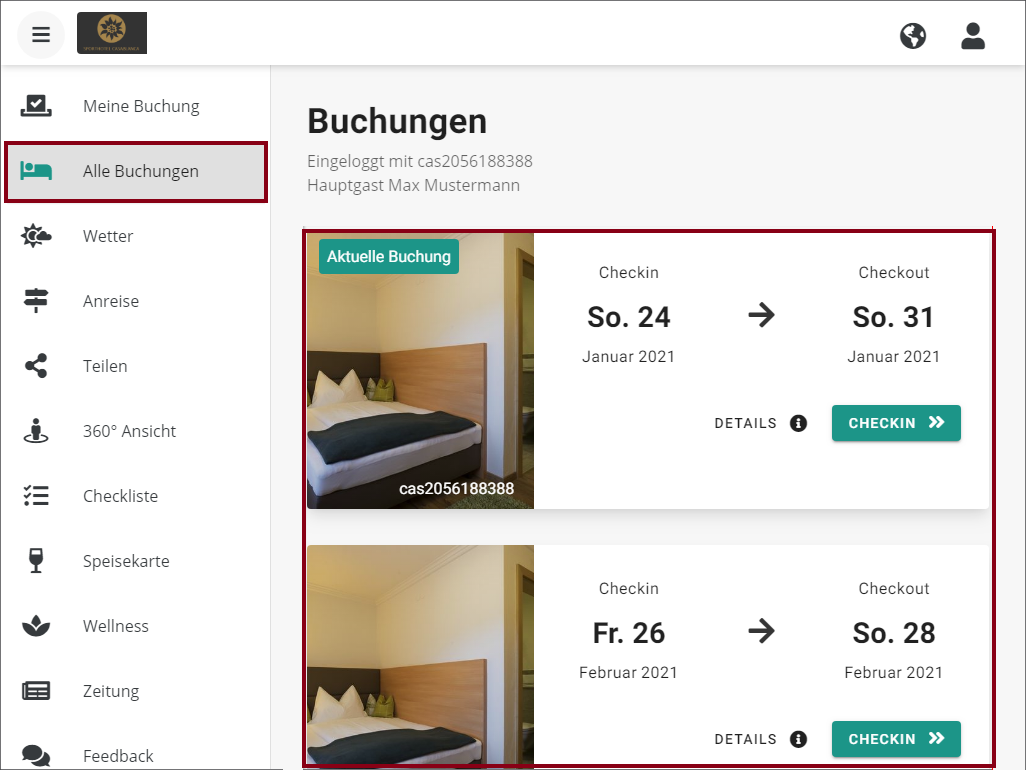Click the Wellness spa icon
The image size is (1026, 770).
tap(36, 625)
